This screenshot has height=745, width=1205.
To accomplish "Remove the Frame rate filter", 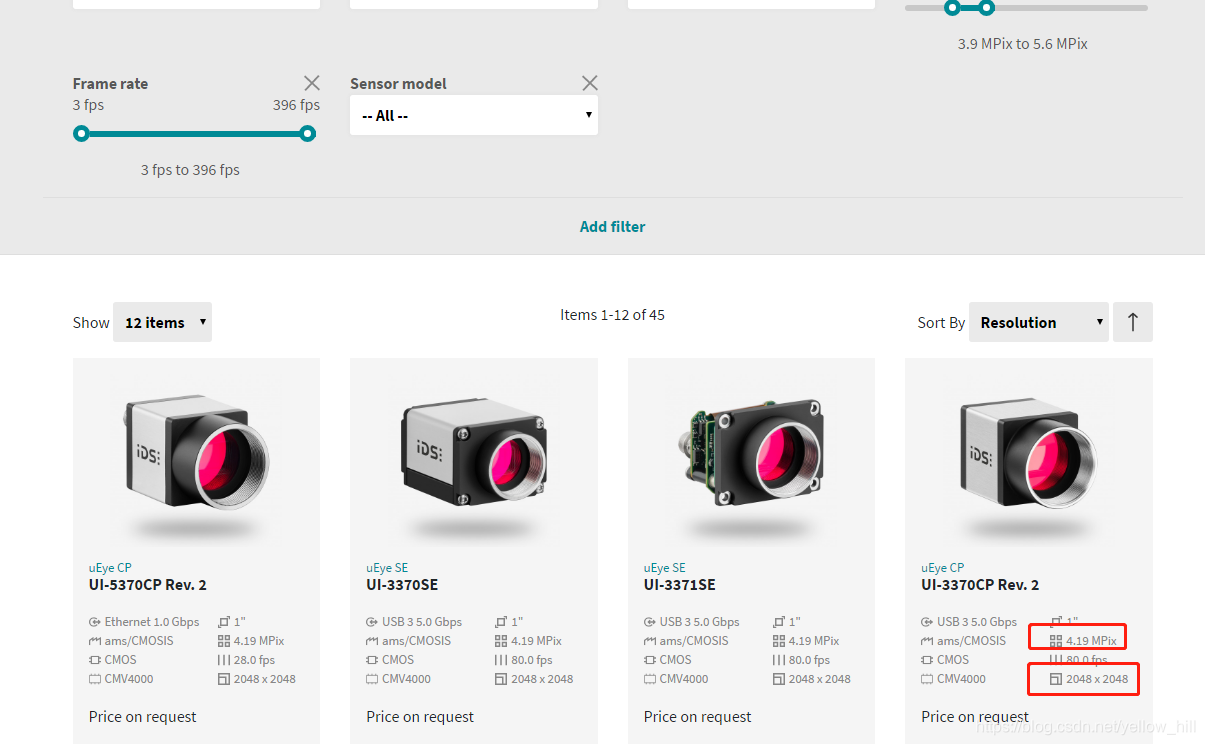I will (312, 83).
